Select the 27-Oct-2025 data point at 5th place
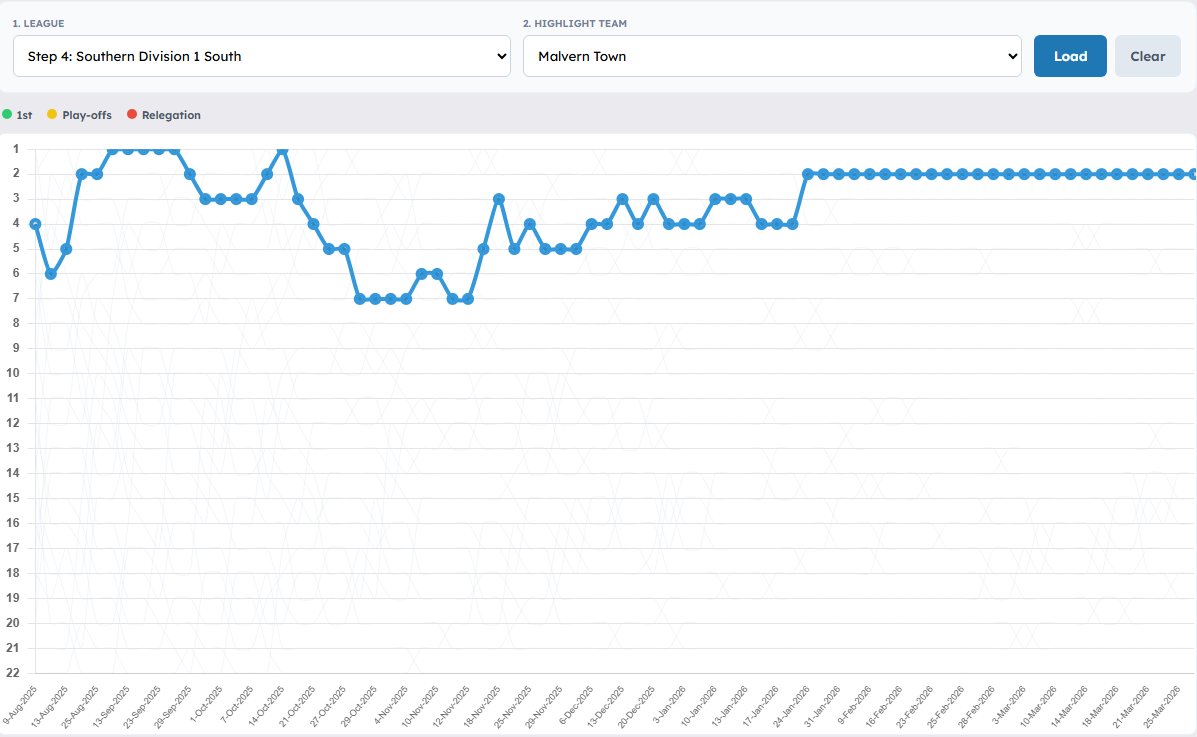This screenshot has height=737, width=1197. tap(344, 249)
